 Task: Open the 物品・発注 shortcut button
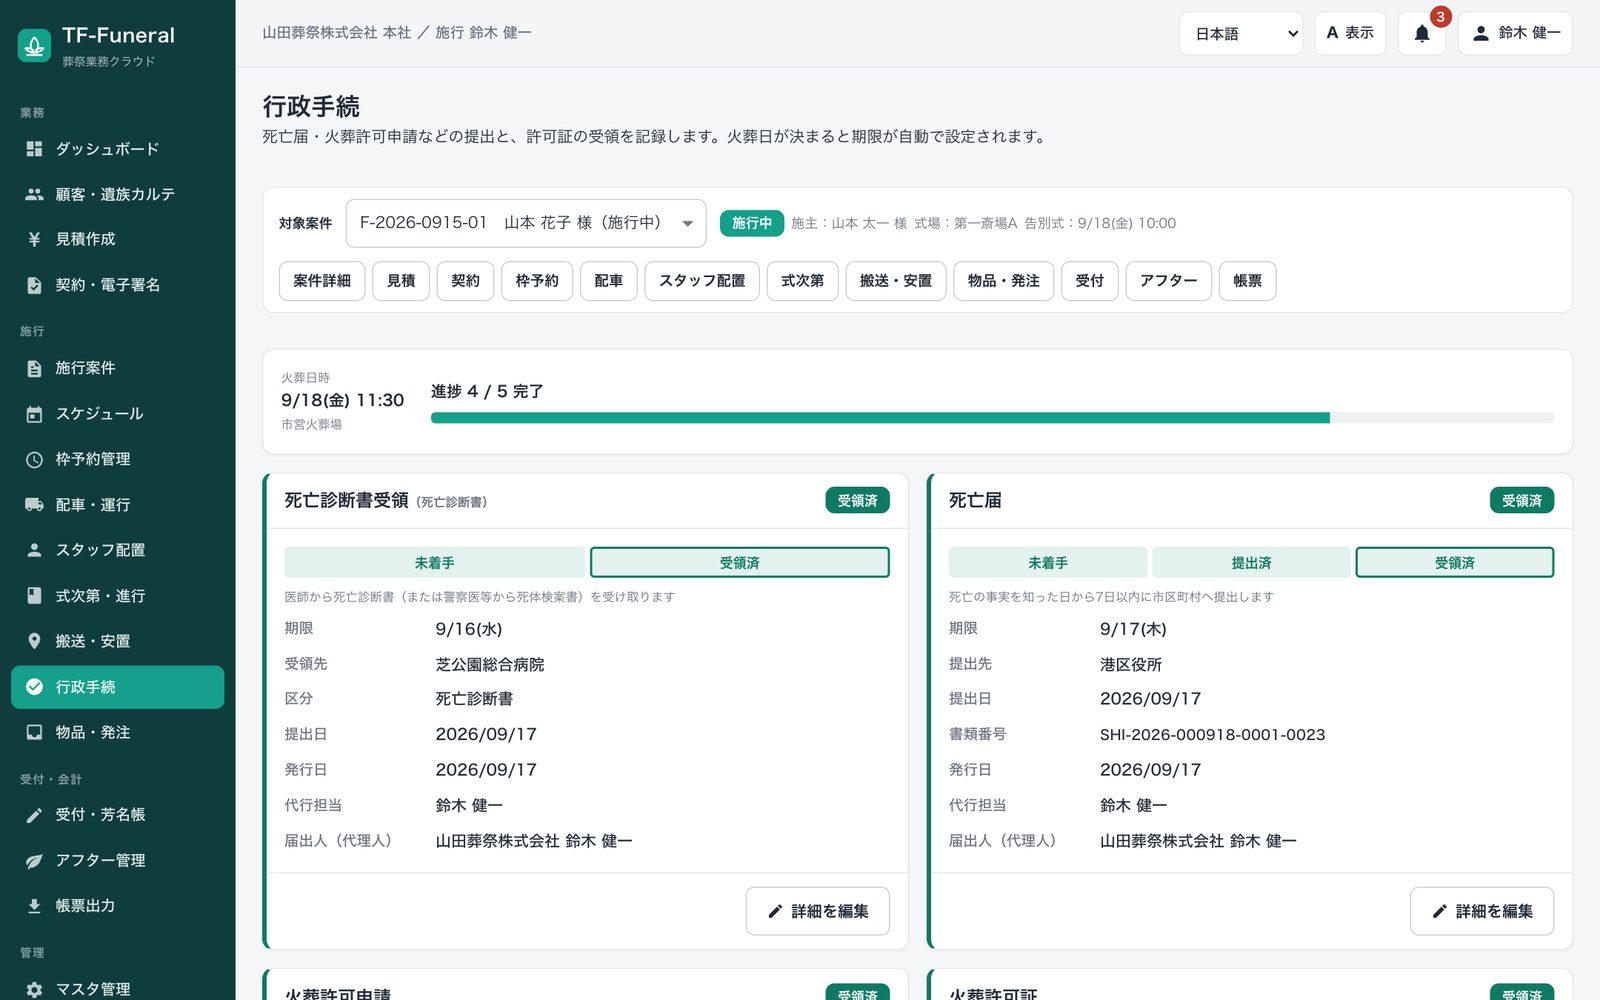(1003, 281)
